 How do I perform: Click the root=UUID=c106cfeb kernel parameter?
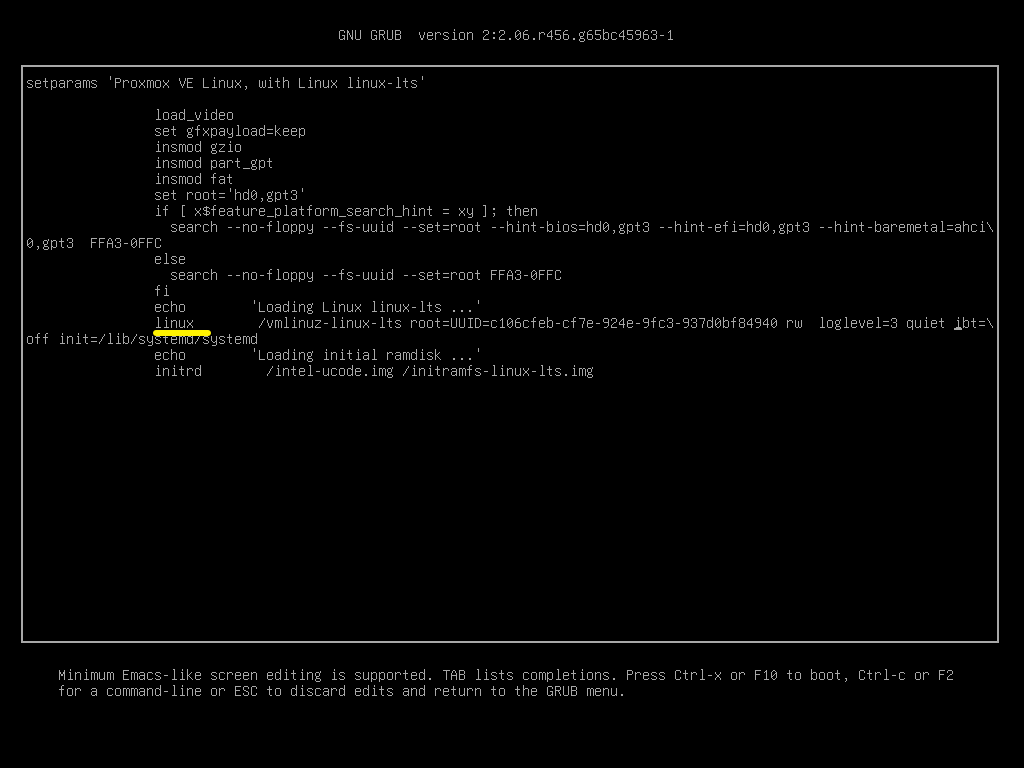[594, 323]
